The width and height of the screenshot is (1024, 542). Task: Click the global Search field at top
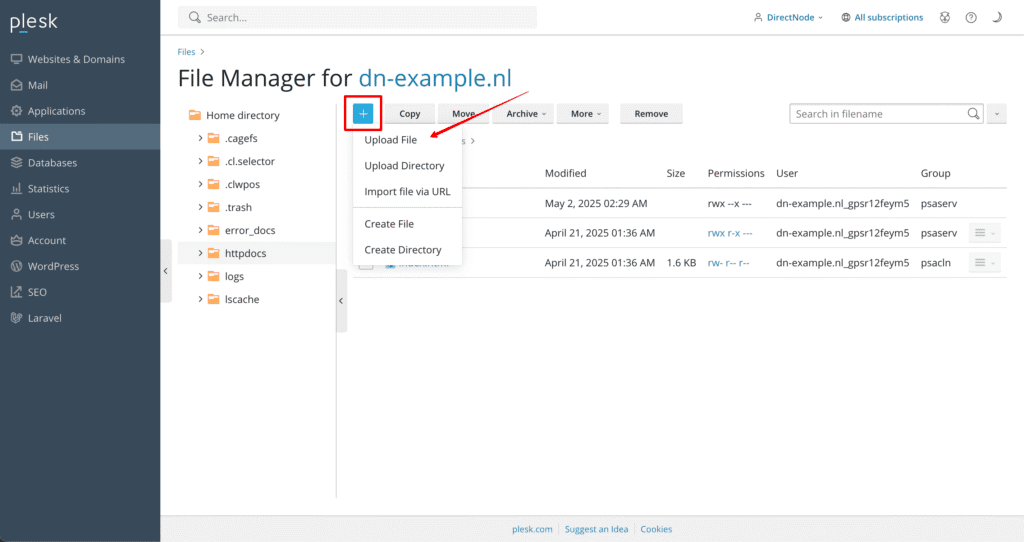point(357,17)
